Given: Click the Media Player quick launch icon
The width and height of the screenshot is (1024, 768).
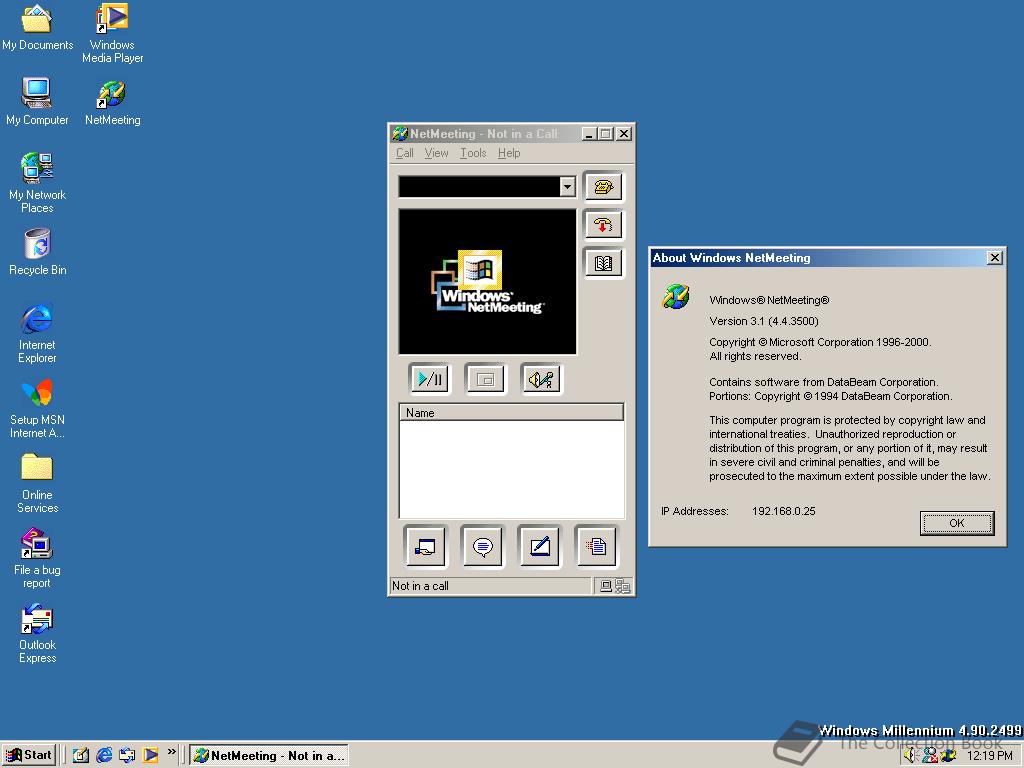Looking at the screenshot, I should (150, 755).
